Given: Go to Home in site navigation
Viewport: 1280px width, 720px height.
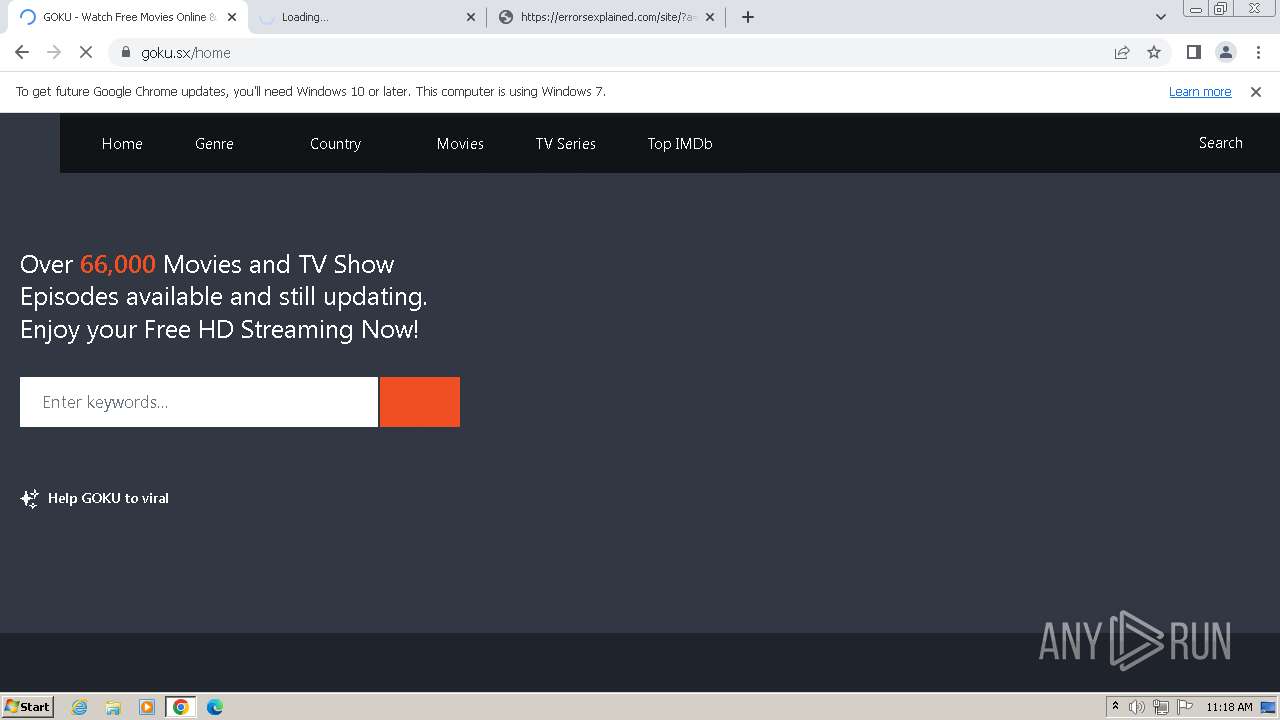Looking at the screenshot, I should (122, 144).
